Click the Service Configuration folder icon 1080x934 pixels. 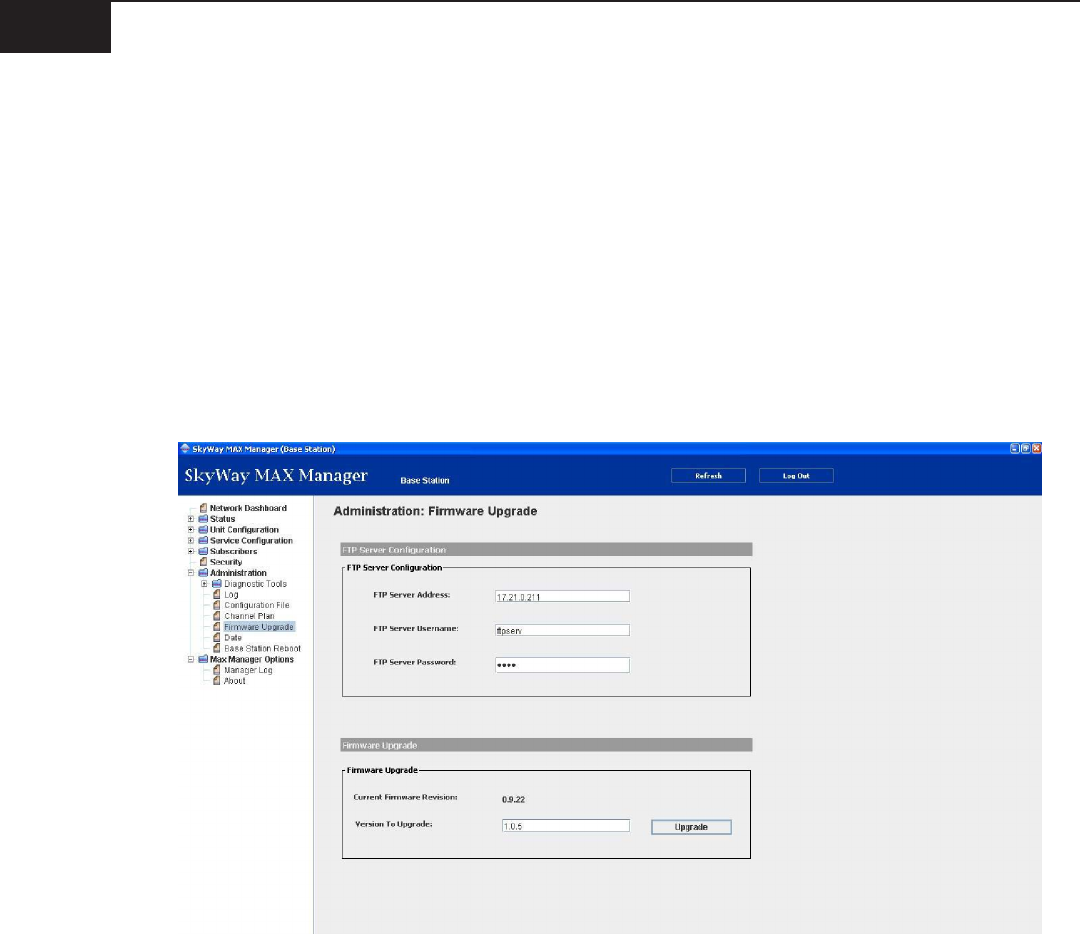203,541
